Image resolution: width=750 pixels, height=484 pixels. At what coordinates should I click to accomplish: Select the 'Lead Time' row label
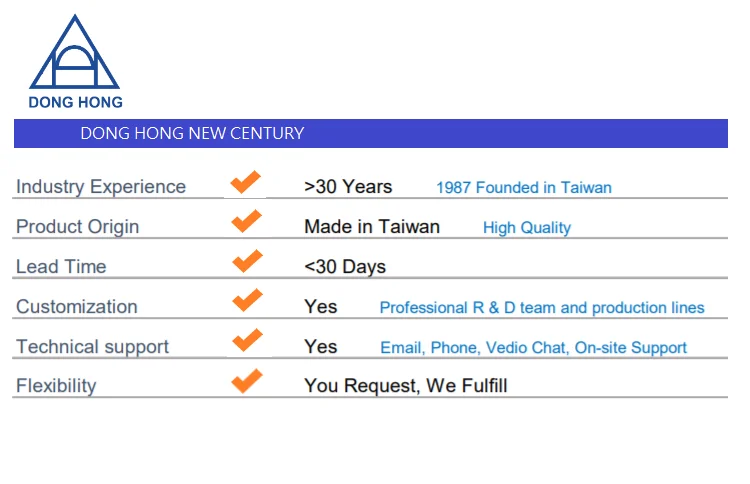(x=61, y=266)
